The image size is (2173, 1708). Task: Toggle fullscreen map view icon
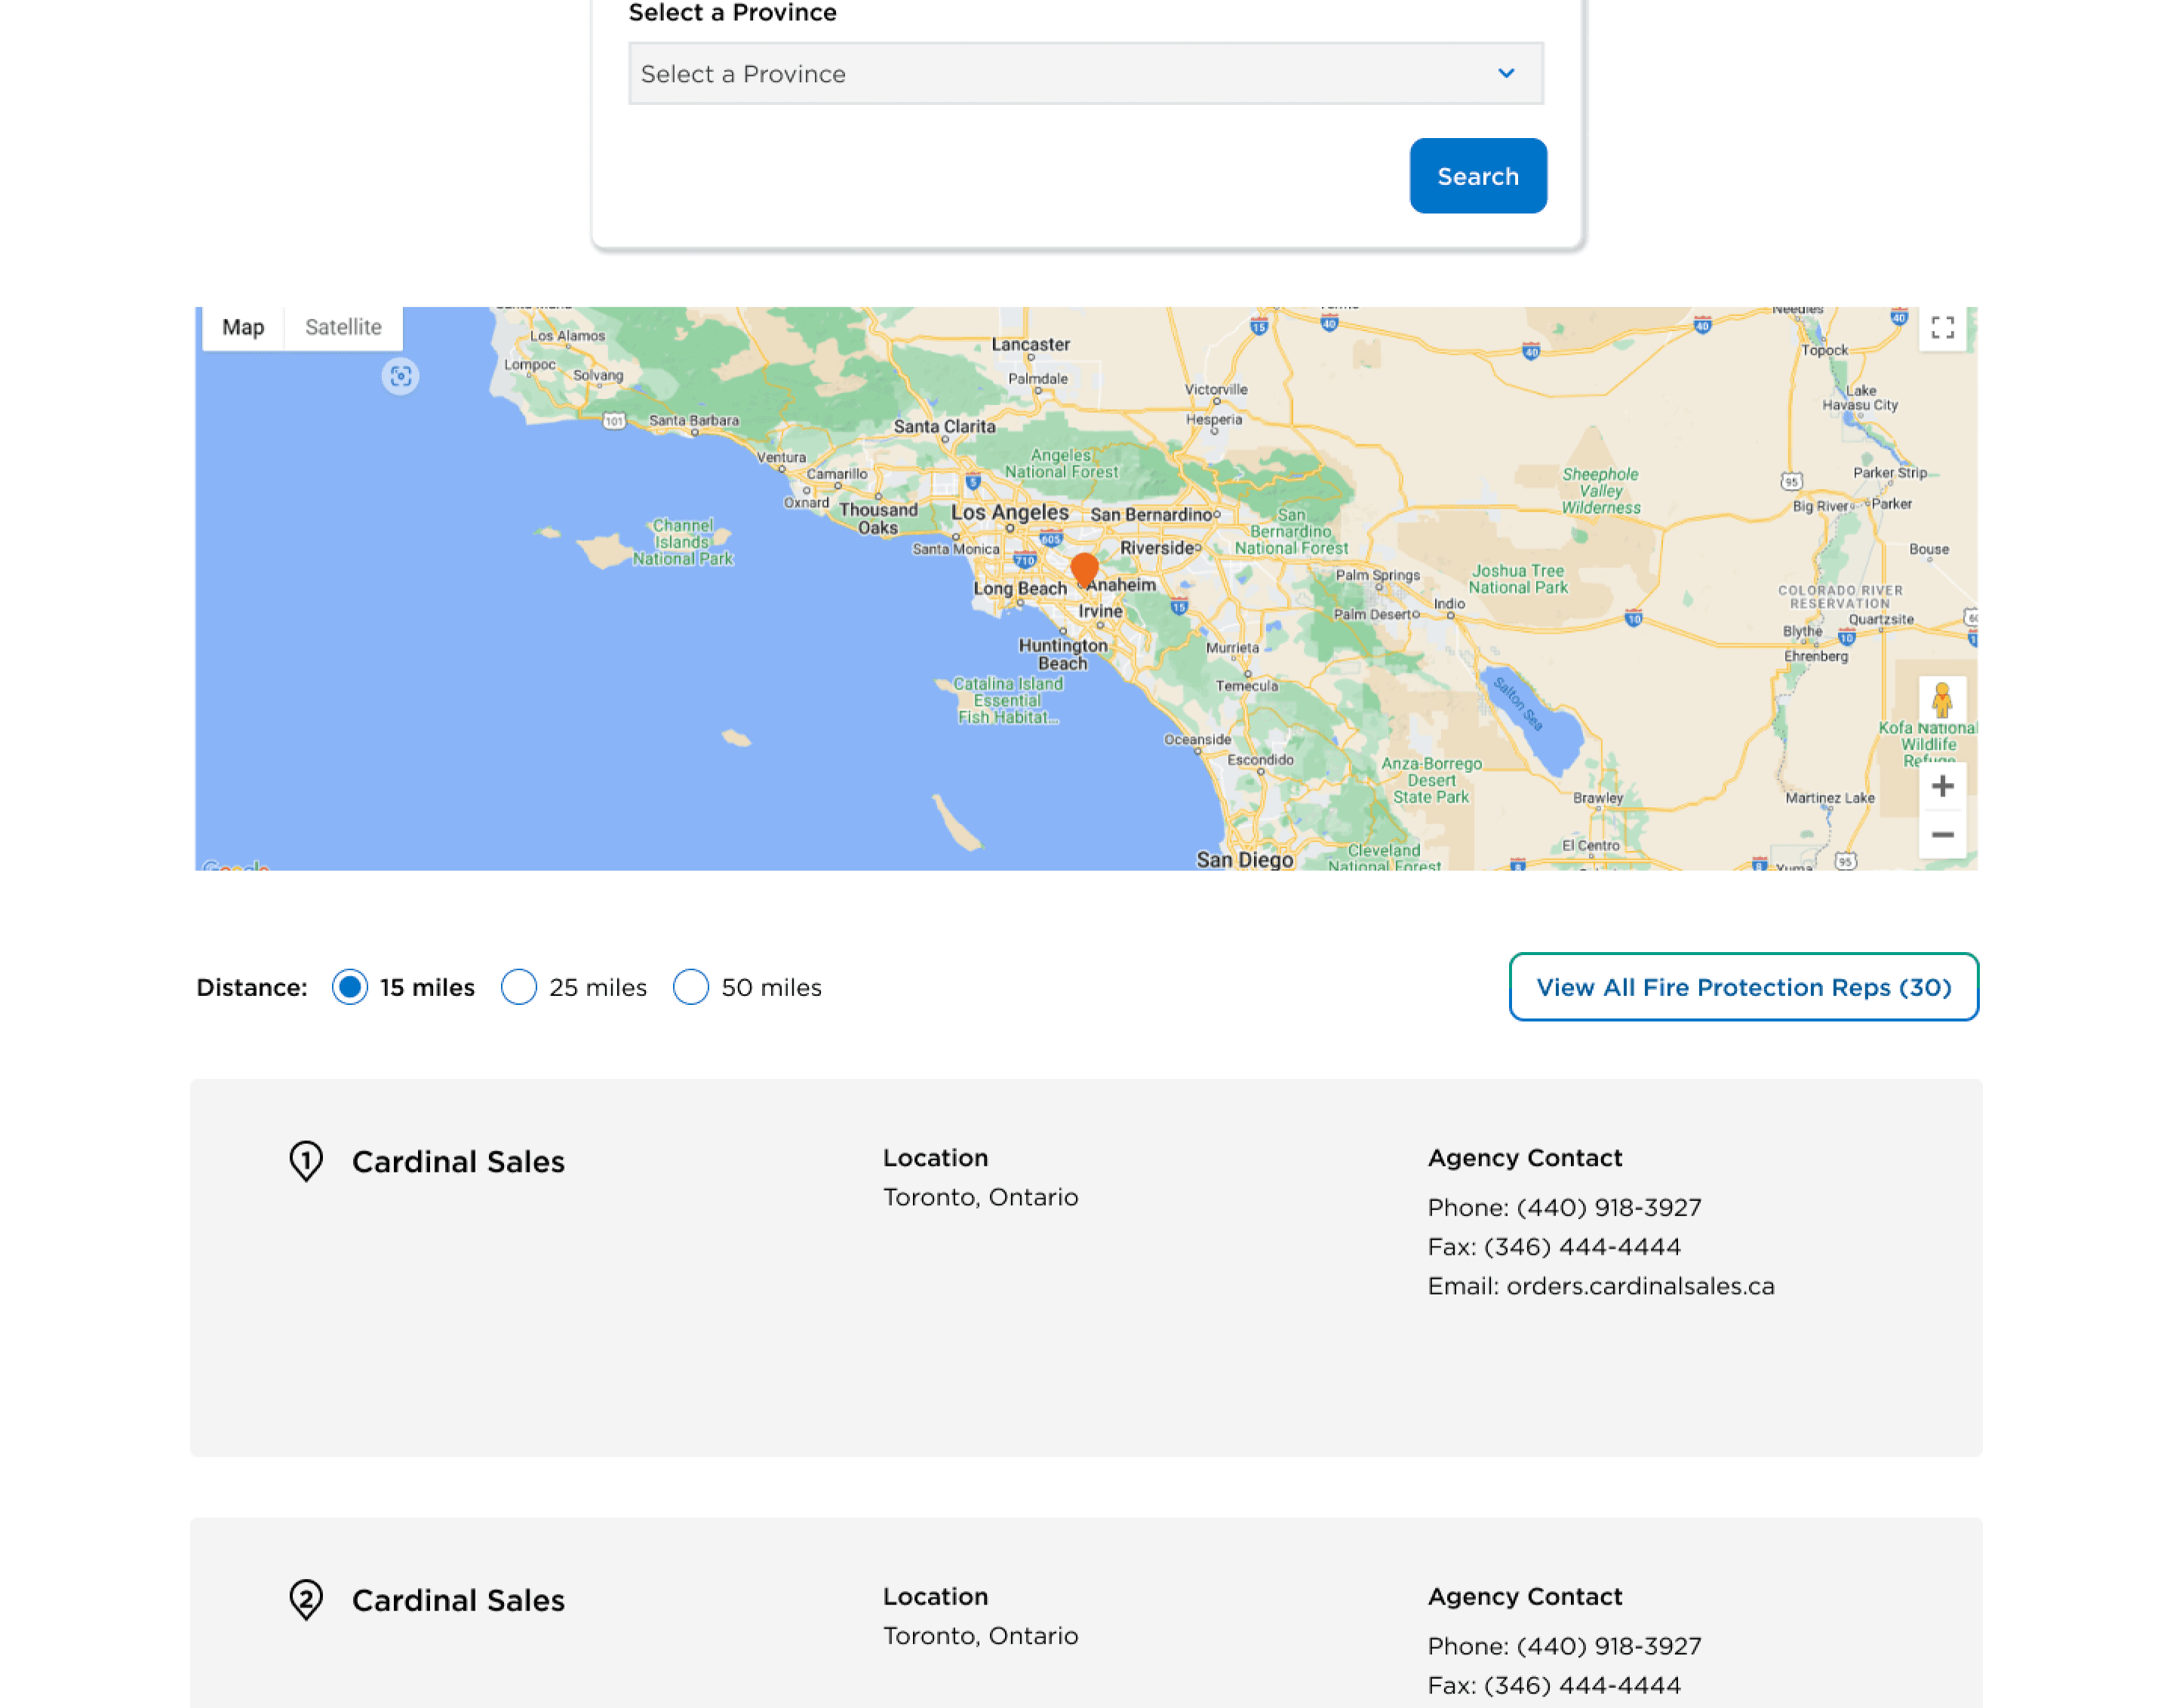pyautogui.click(x=1941, y=327)
